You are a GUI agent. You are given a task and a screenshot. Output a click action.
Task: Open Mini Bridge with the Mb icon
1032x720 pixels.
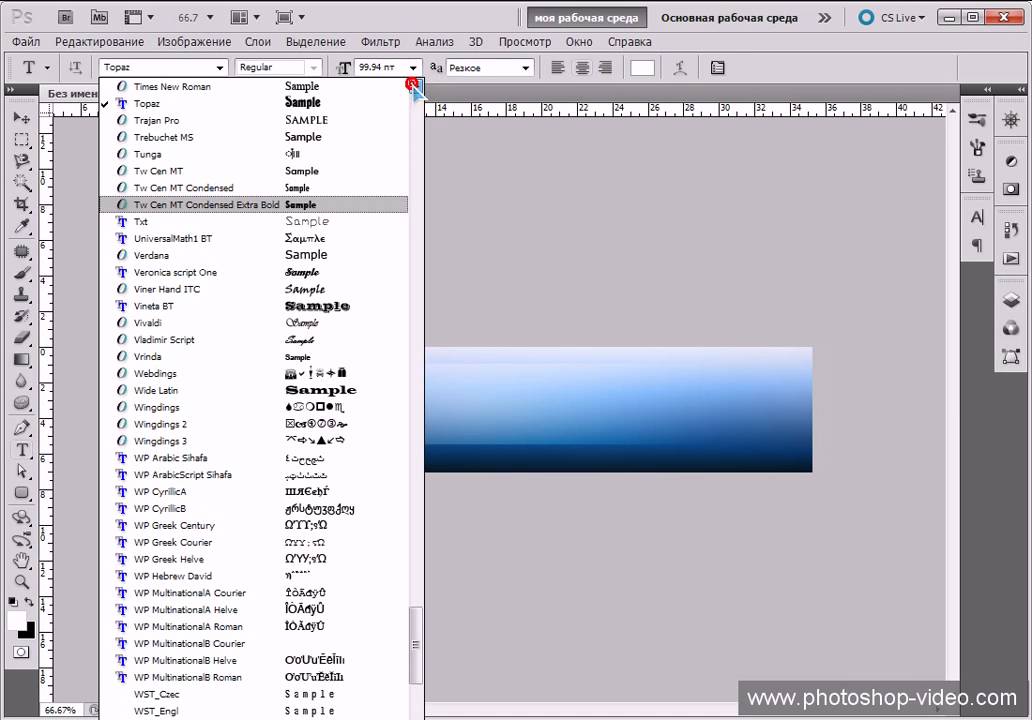(x=99, y=18)
